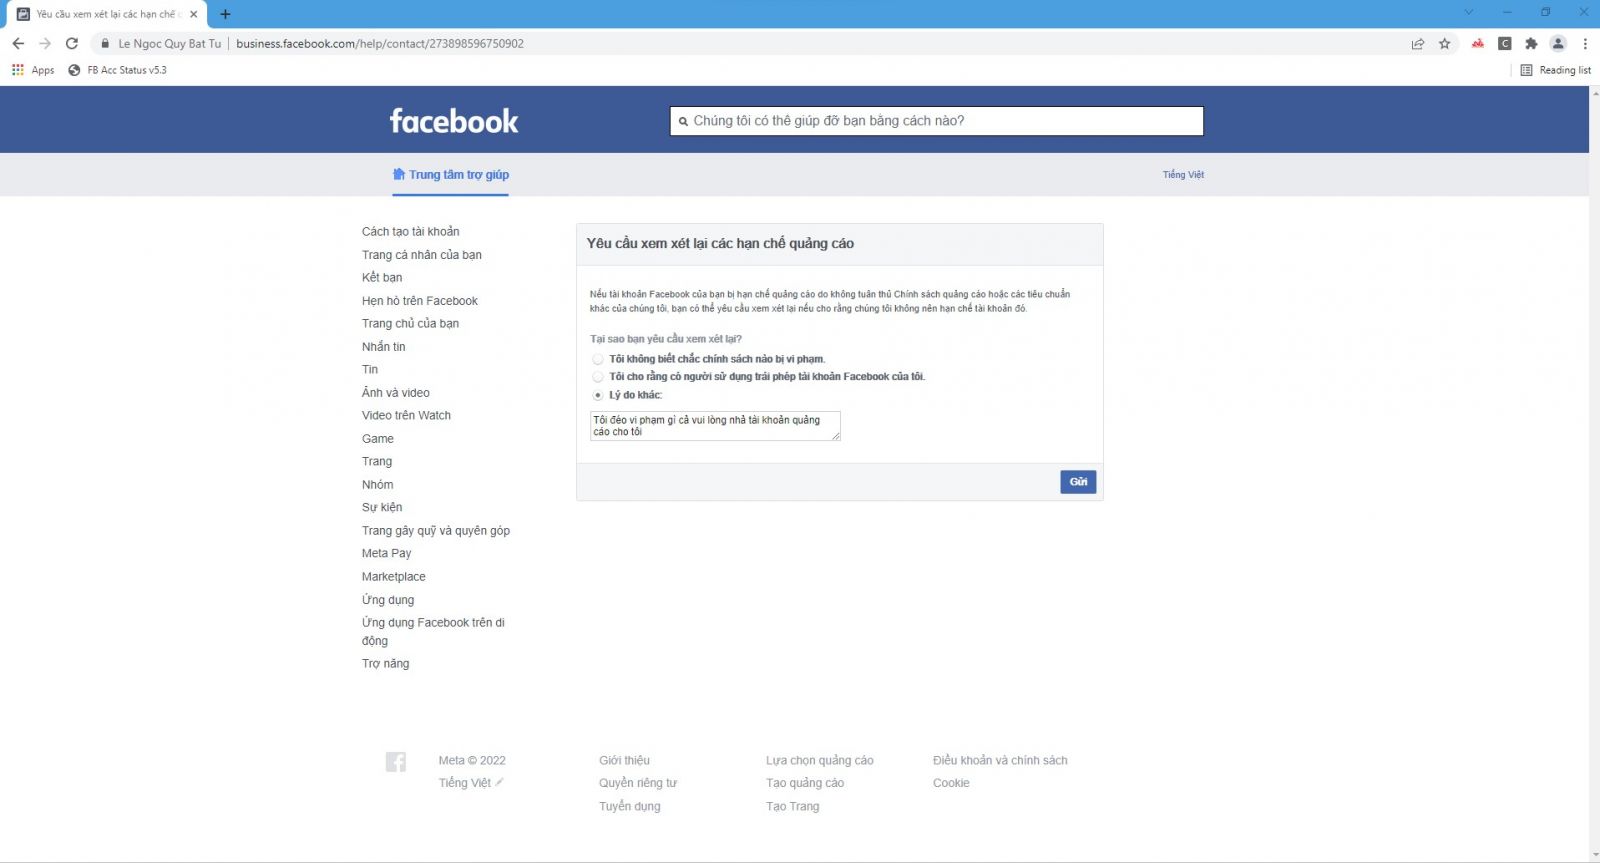Open 'Hẹn hò trên Facebook' help topic

[420, 301]
